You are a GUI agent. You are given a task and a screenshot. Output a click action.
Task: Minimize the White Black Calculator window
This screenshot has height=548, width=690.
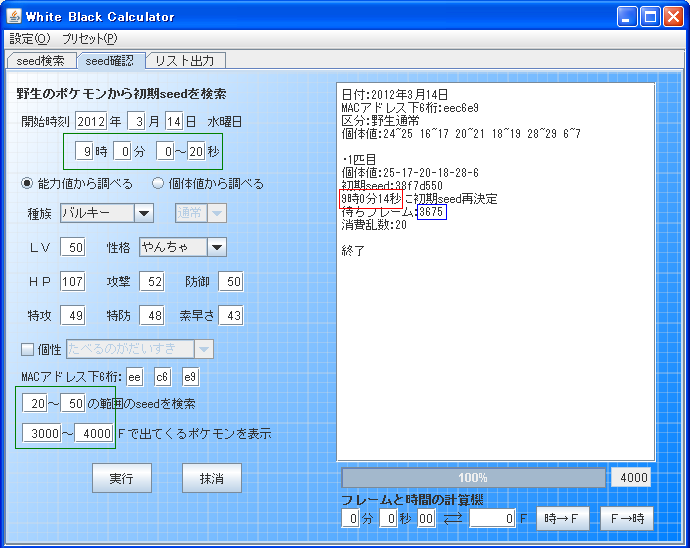click(x=627, y=17)
